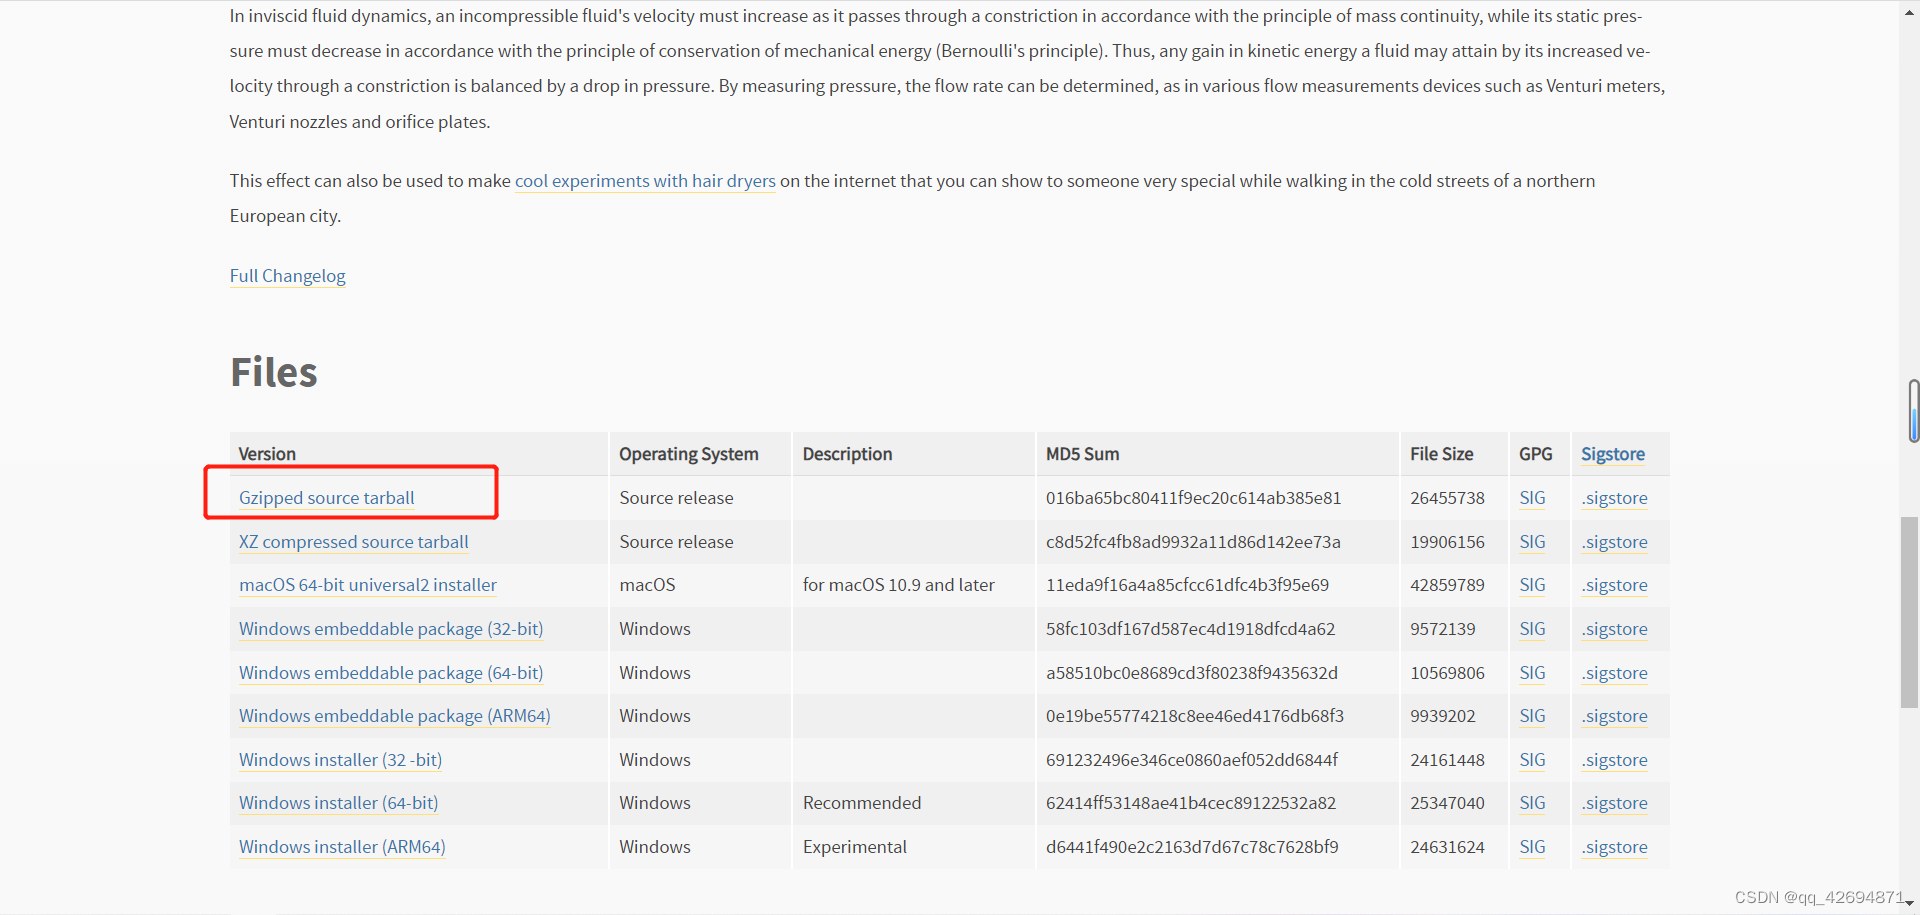1920x915 pixels.
Task: Follow cool experiments with hair dryers link
Action: pos(645,181)
